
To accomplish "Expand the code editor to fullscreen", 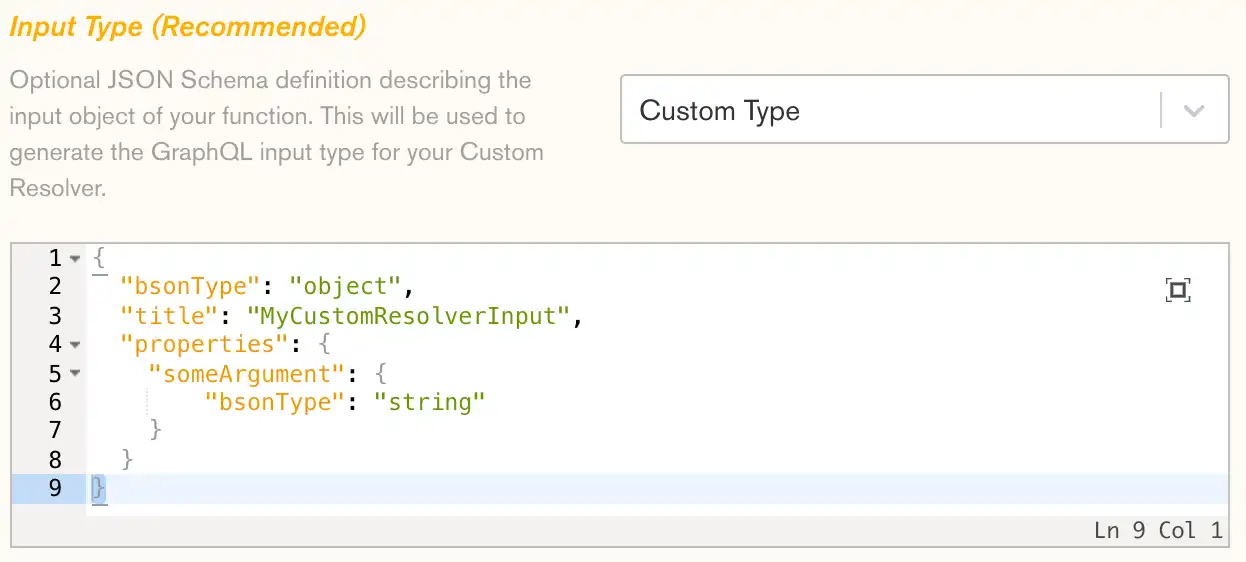I will 1178,290.
